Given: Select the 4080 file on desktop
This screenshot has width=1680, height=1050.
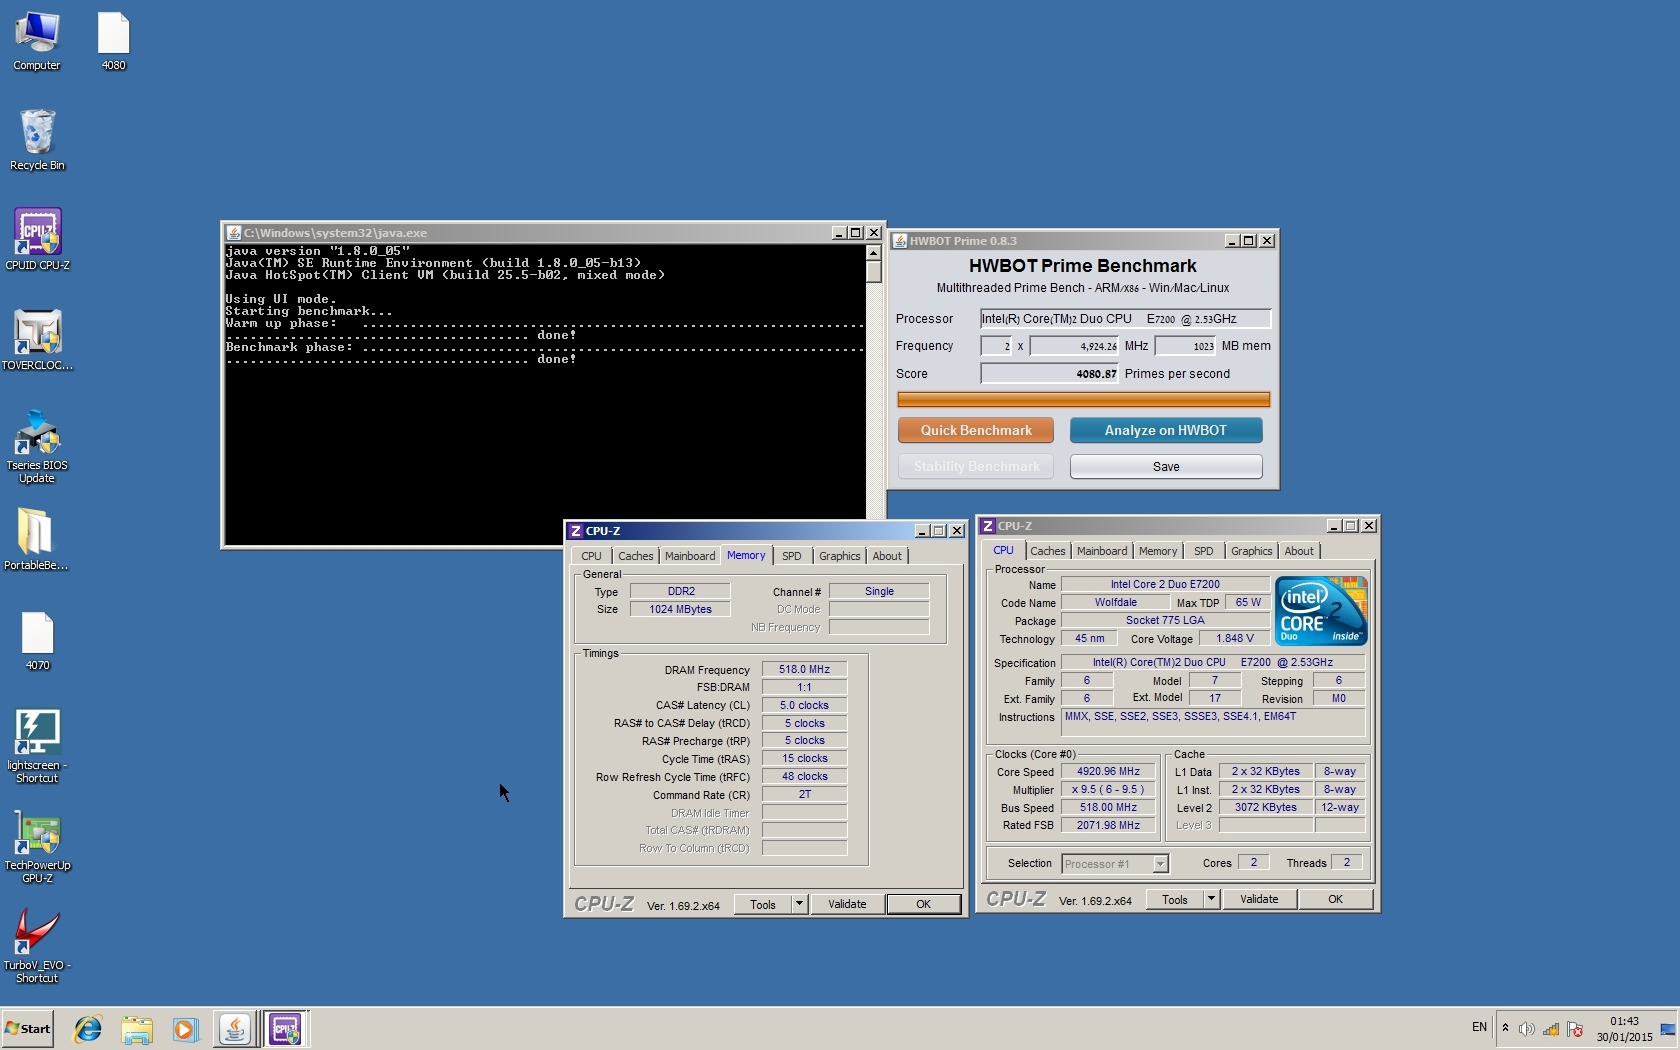Looking at the screenshot, I should point(114,41).
